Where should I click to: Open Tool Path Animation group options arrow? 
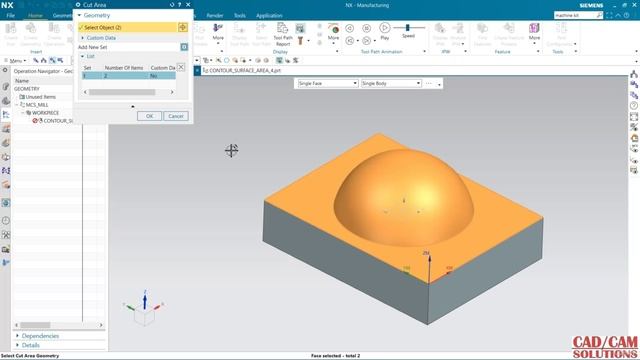click(x=424, y=52)
